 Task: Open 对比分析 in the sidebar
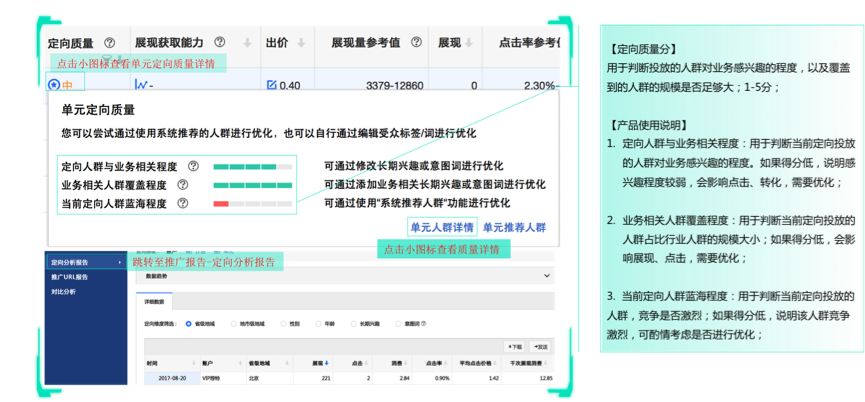(63, 291)
